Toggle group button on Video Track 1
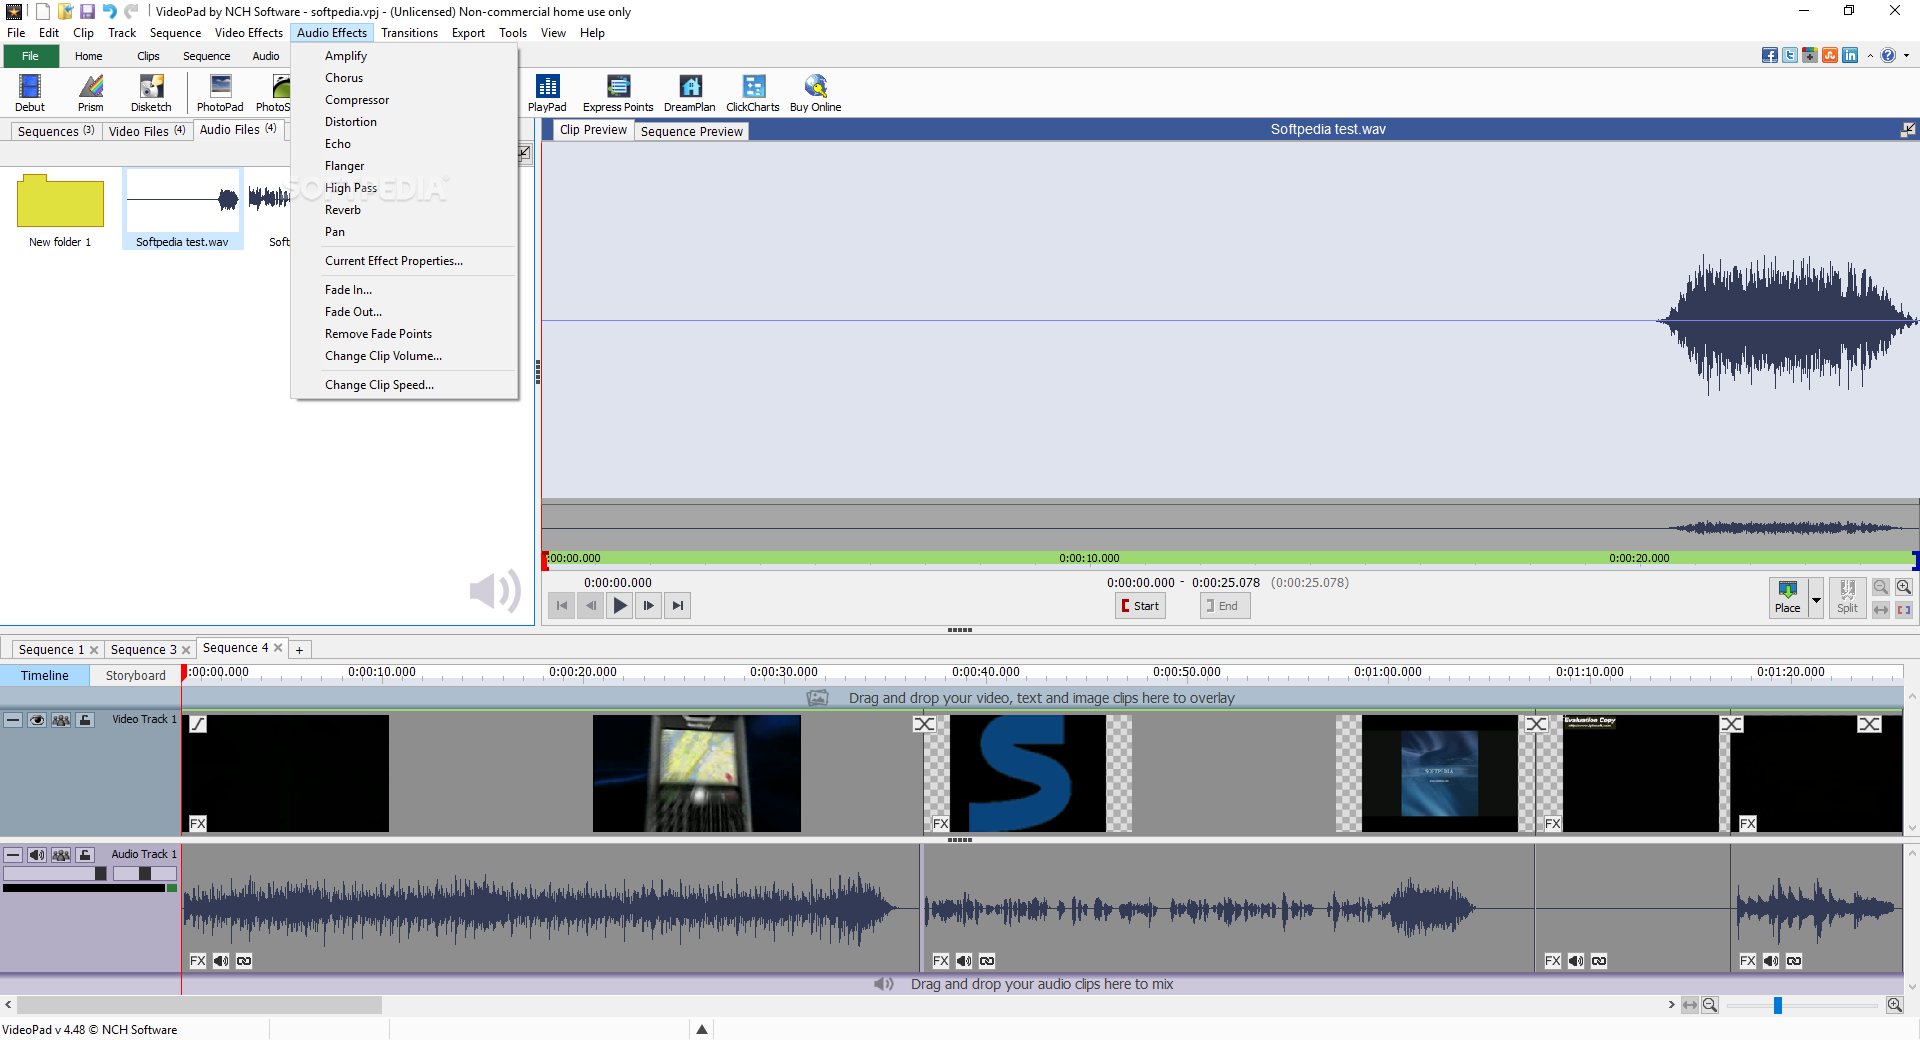The width and height of the screenshot is (1920, 1040). pos(61,720)
